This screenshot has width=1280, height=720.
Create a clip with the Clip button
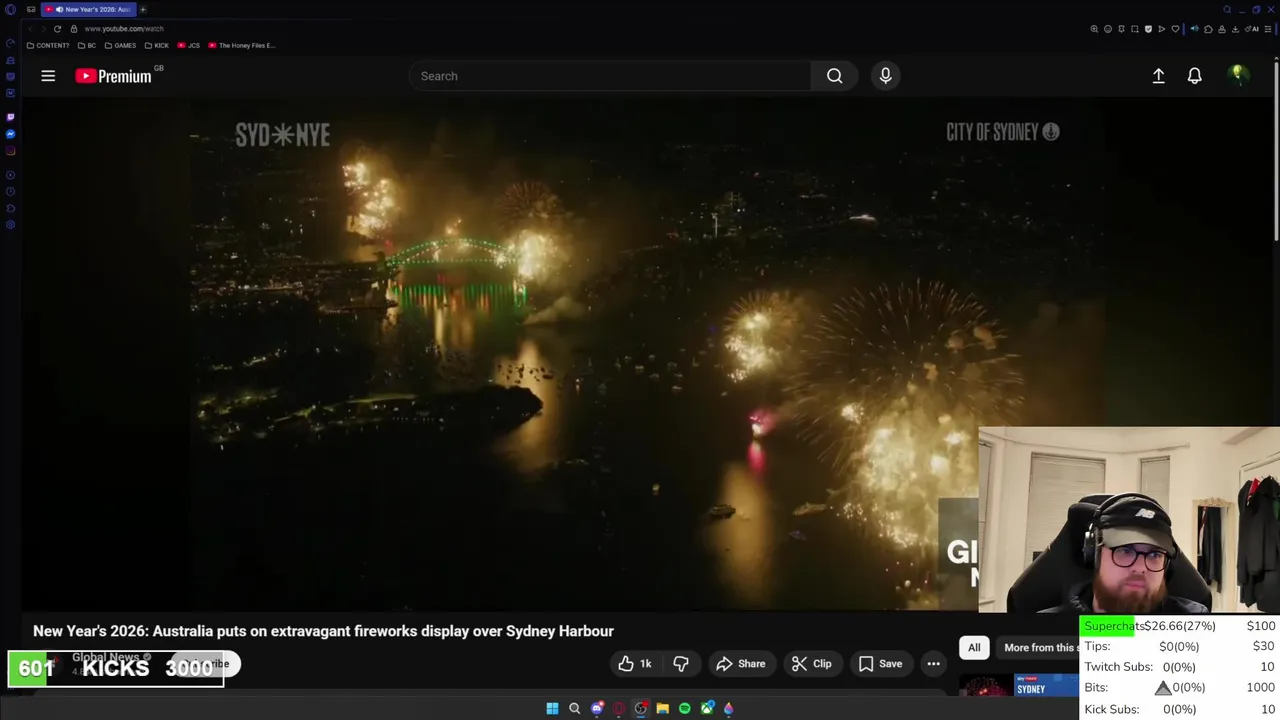[x=811, y=664]
